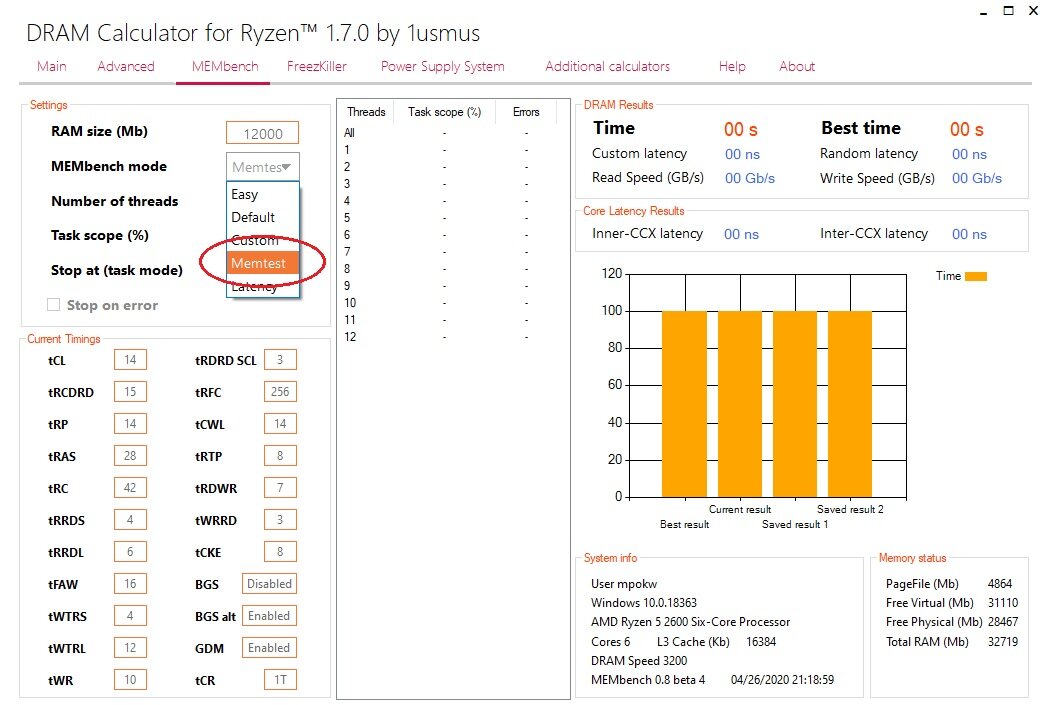1051x705 pixels.
Task: Select the tRDWR value box
Action: (280, 488)
